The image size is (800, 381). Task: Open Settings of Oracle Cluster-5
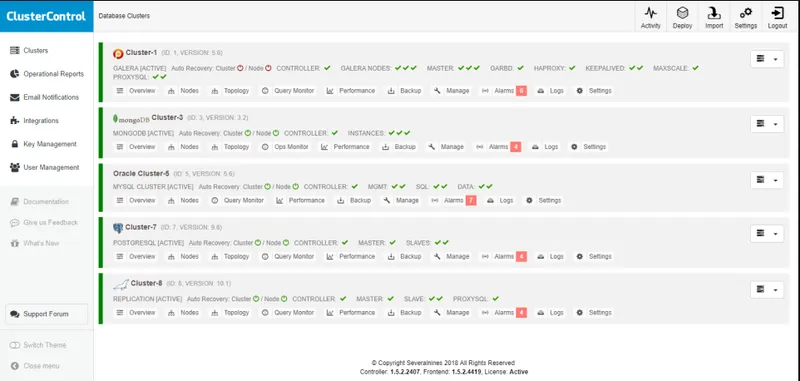[543, 200]
